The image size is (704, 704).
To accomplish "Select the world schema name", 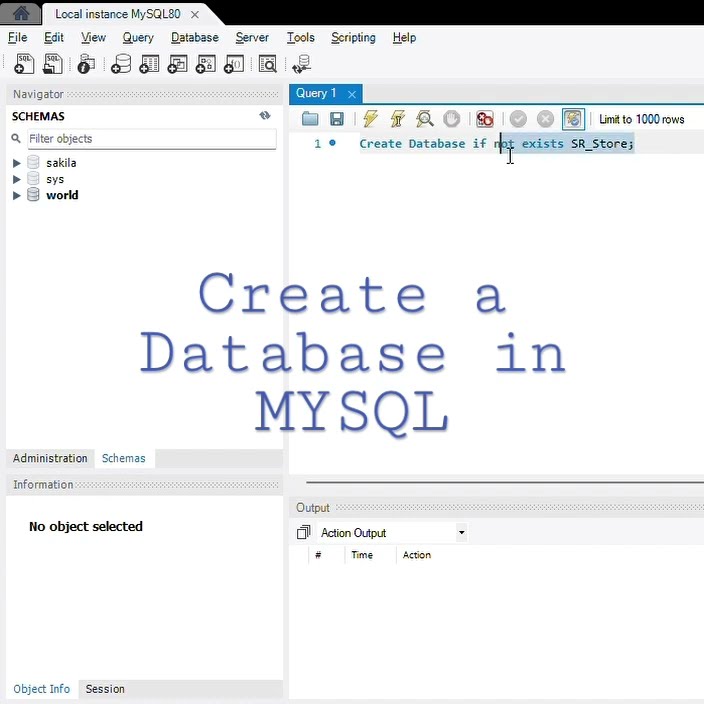I will point(62,195).
